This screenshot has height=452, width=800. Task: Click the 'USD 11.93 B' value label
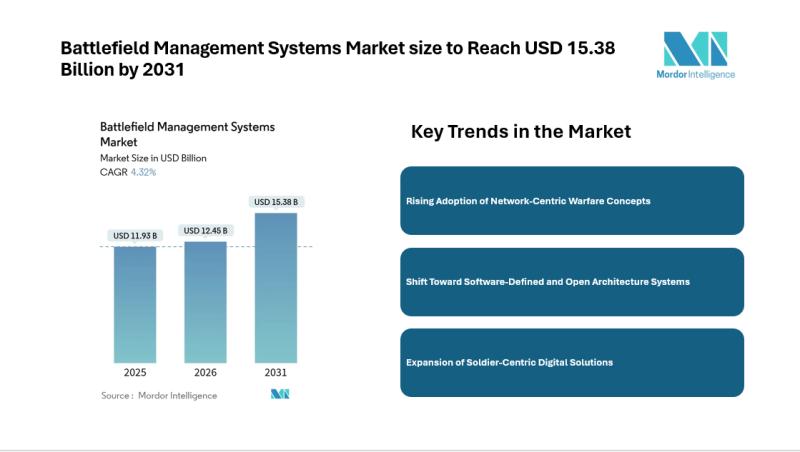[135, 236]
